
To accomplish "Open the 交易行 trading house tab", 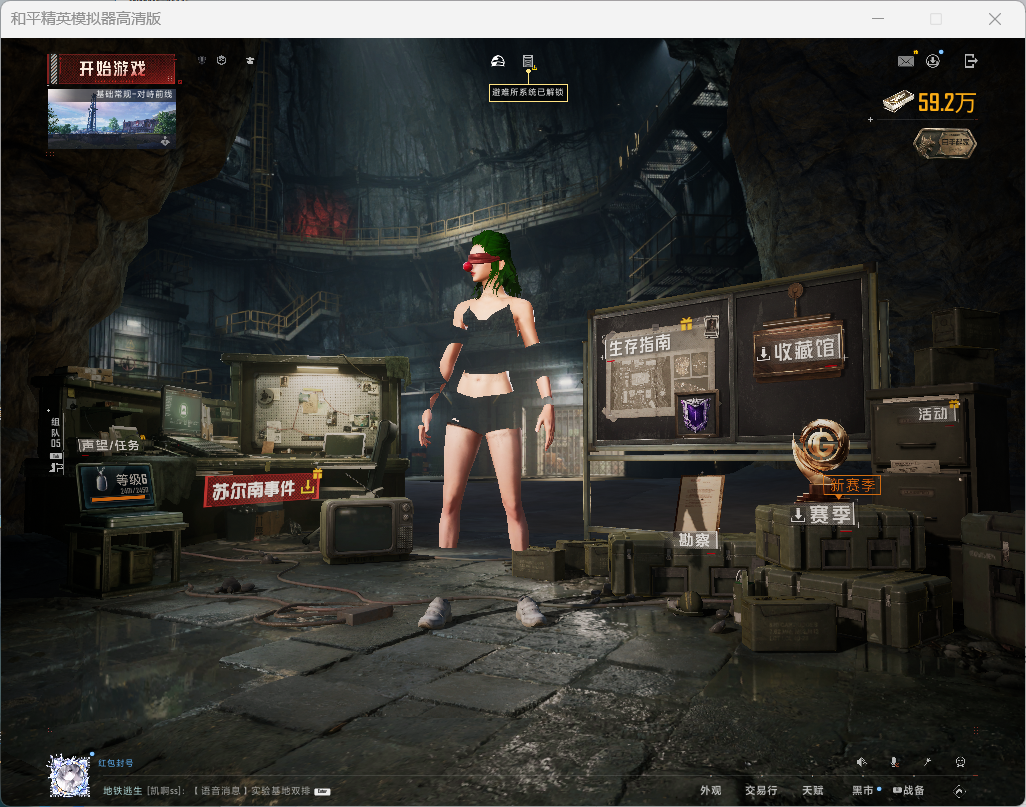I will (x=761, y=791).
